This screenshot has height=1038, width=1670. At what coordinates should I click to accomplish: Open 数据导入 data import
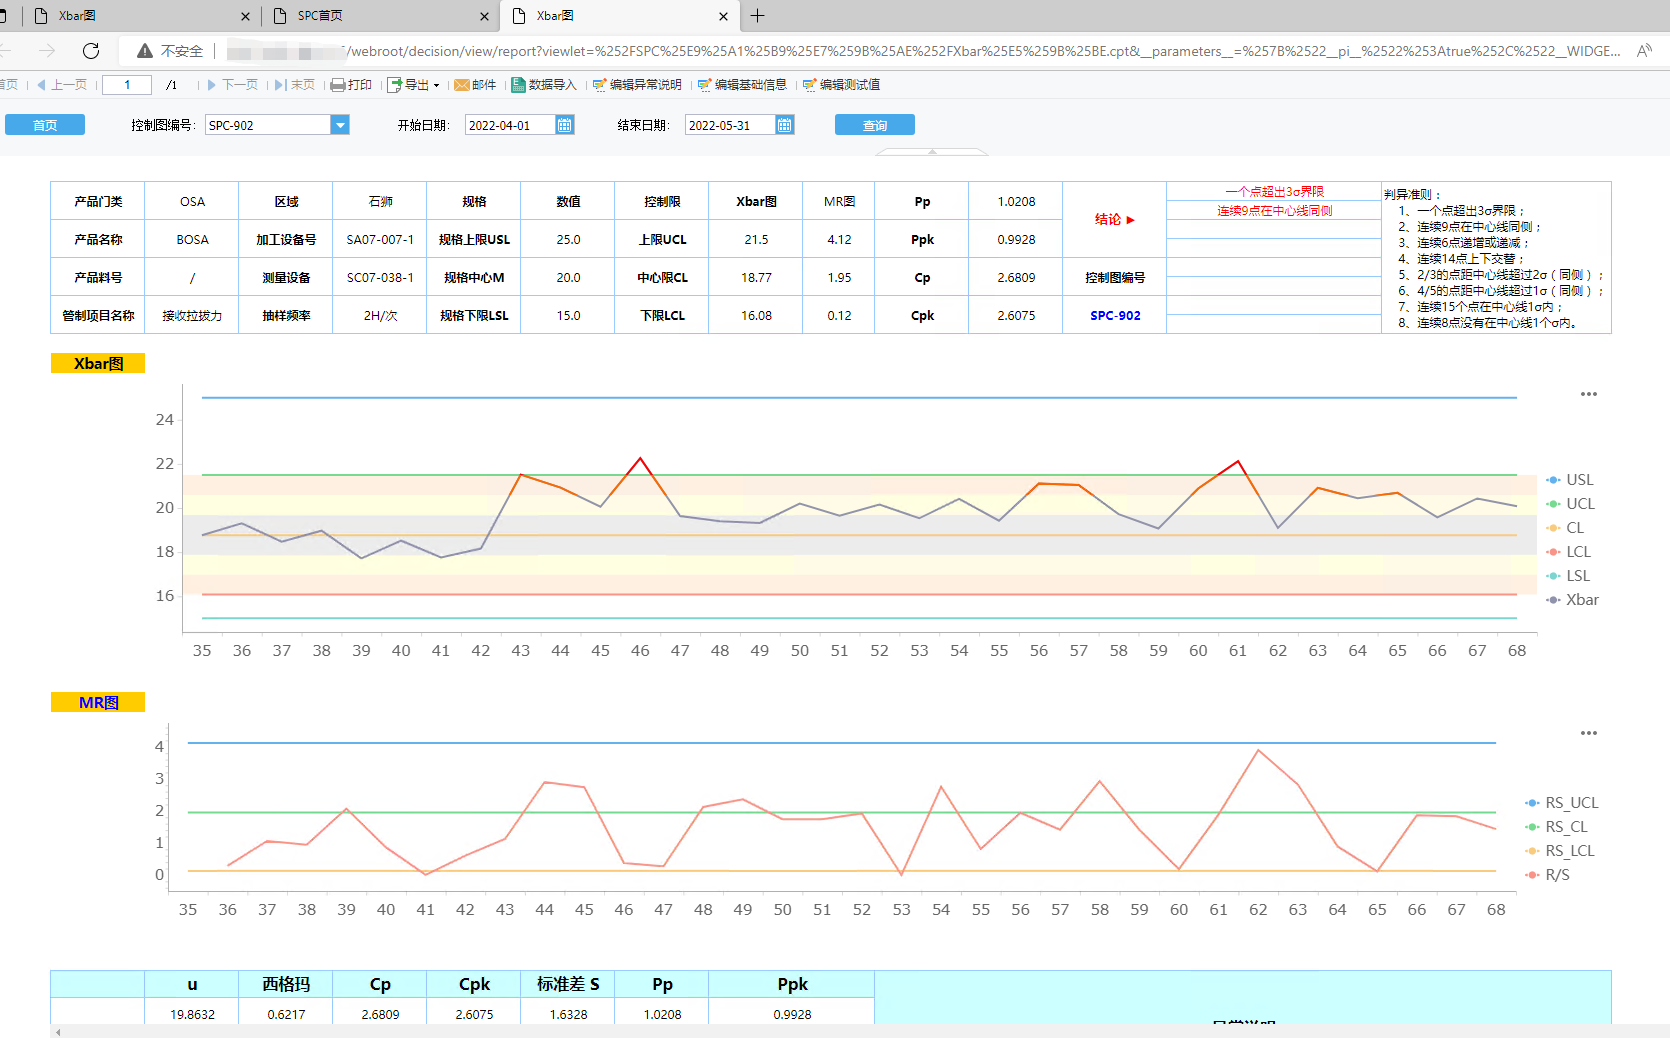pos(544,85)
